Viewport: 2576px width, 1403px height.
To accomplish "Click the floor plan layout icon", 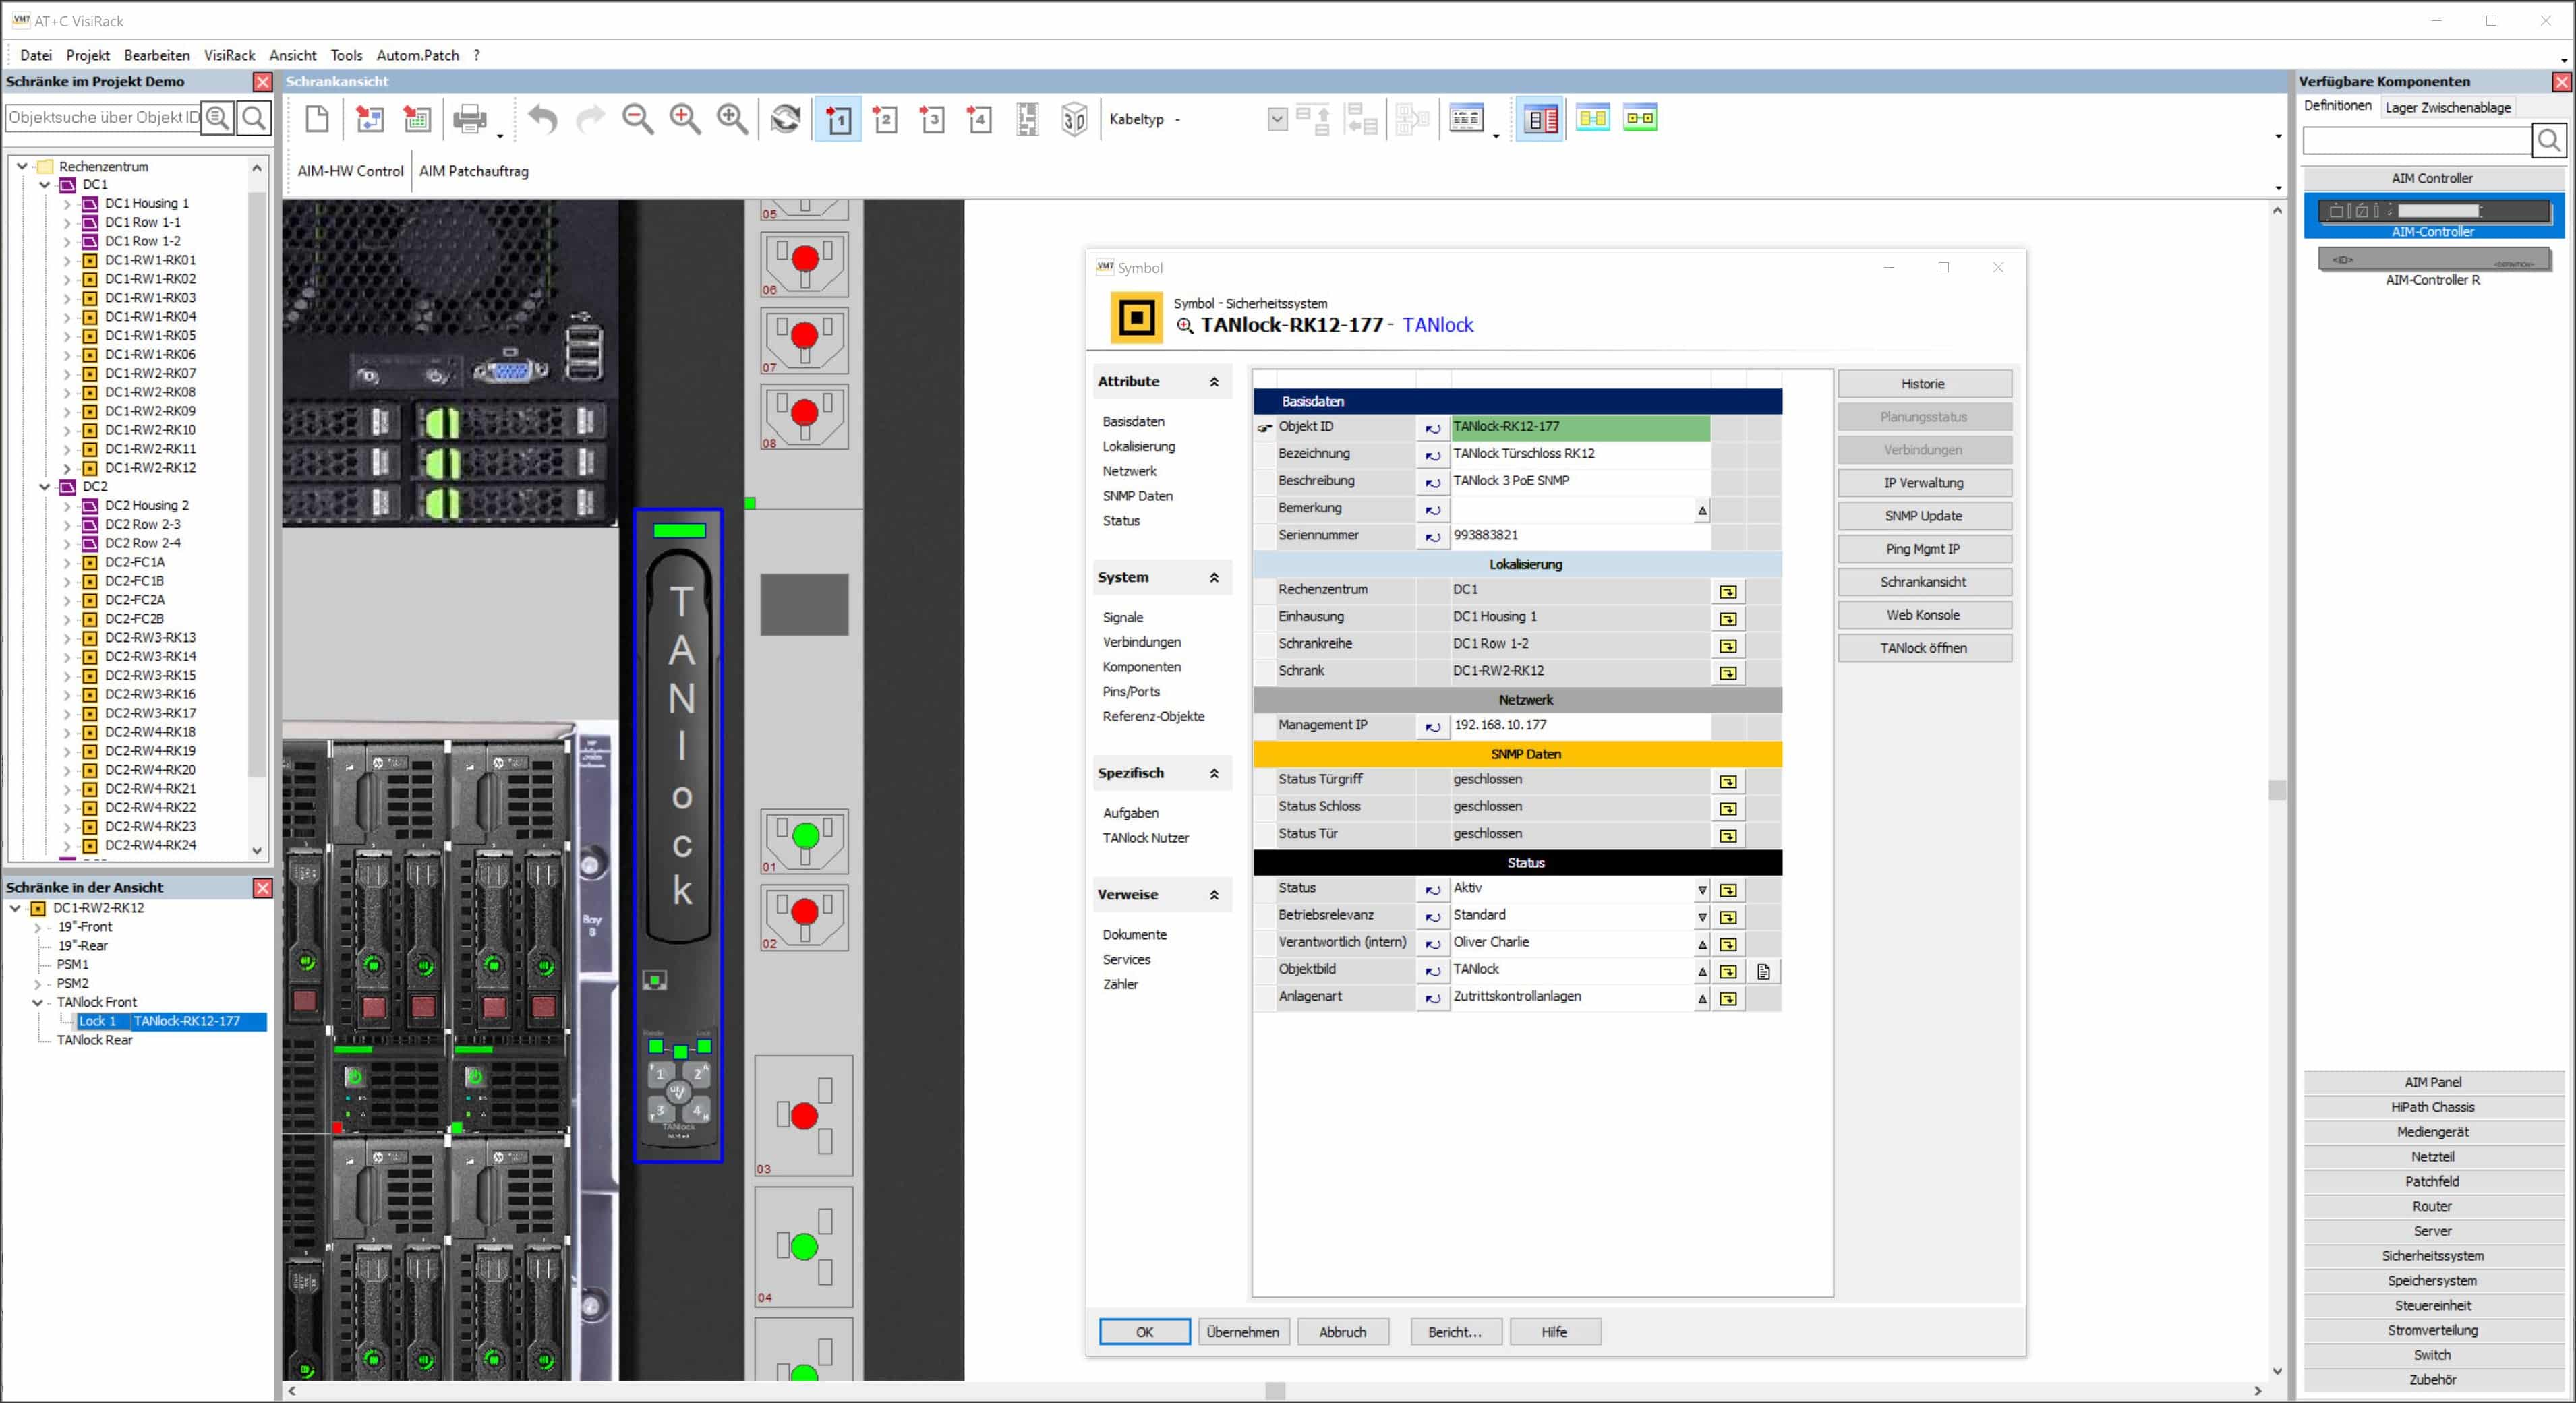I will (1027, 119).
